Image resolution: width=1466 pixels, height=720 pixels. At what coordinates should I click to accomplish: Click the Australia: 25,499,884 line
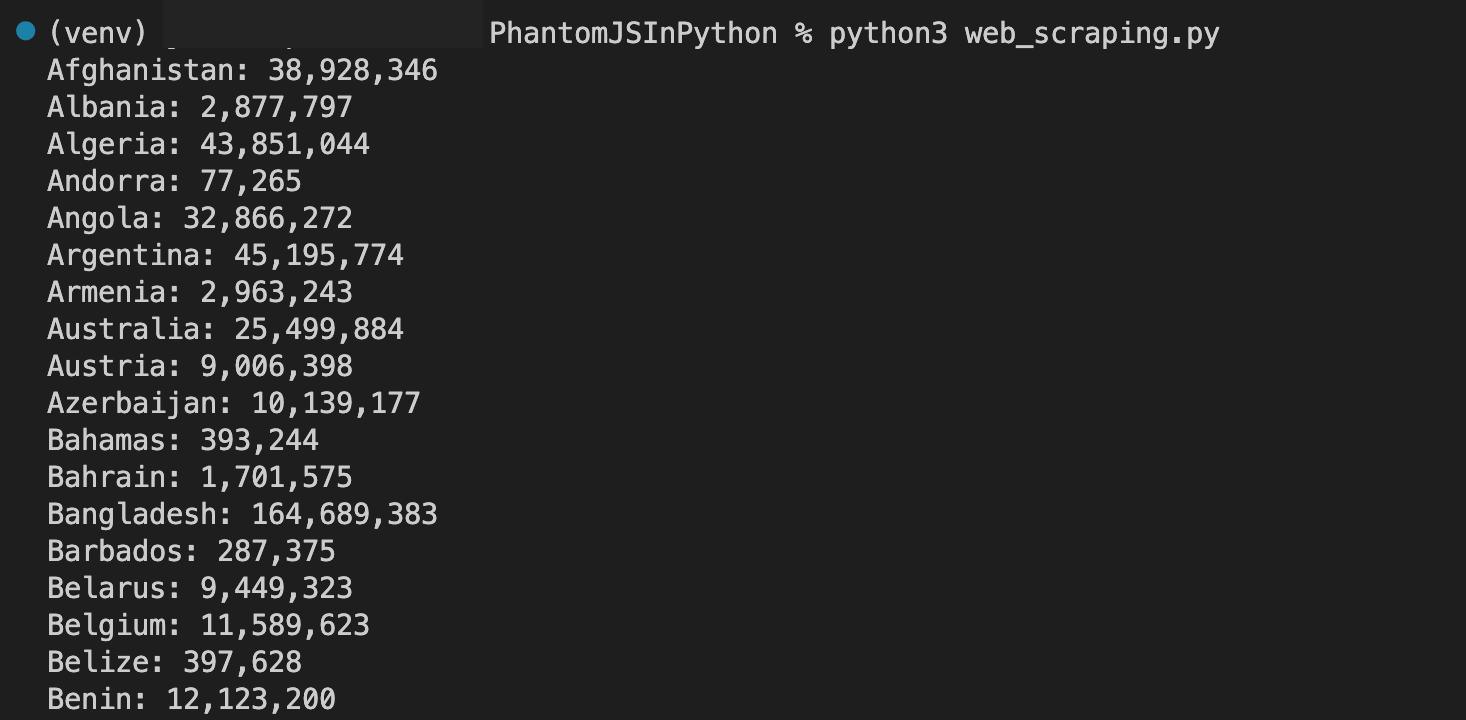pos(225,329)
